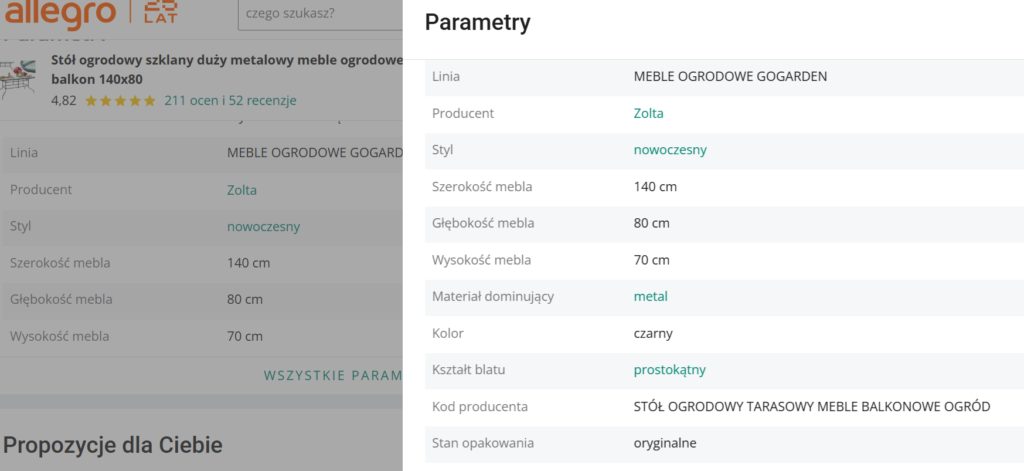Screen dimensions: 1024x471
Task: Click the 'Zolta' producer link in panel
Action: pyautogui.click(x=648, y=113)
